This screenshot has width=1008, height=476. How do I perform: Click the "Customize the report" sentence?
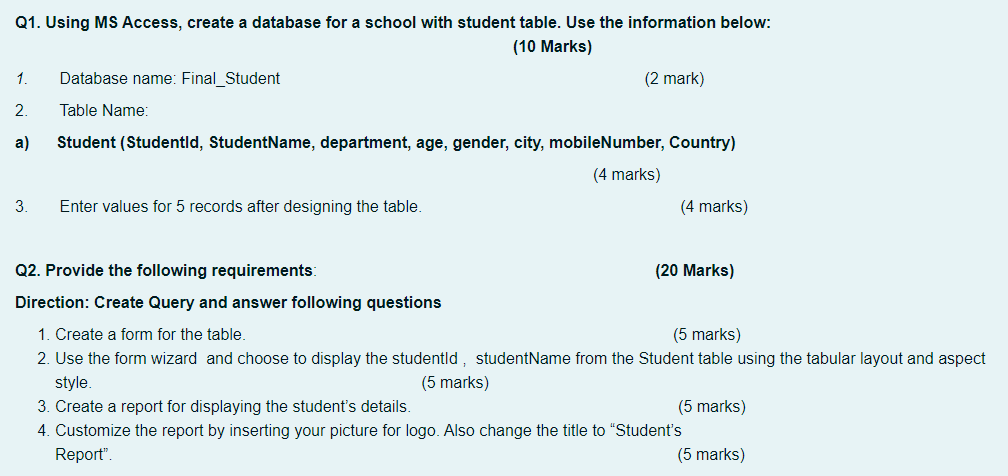pos(368,443)
